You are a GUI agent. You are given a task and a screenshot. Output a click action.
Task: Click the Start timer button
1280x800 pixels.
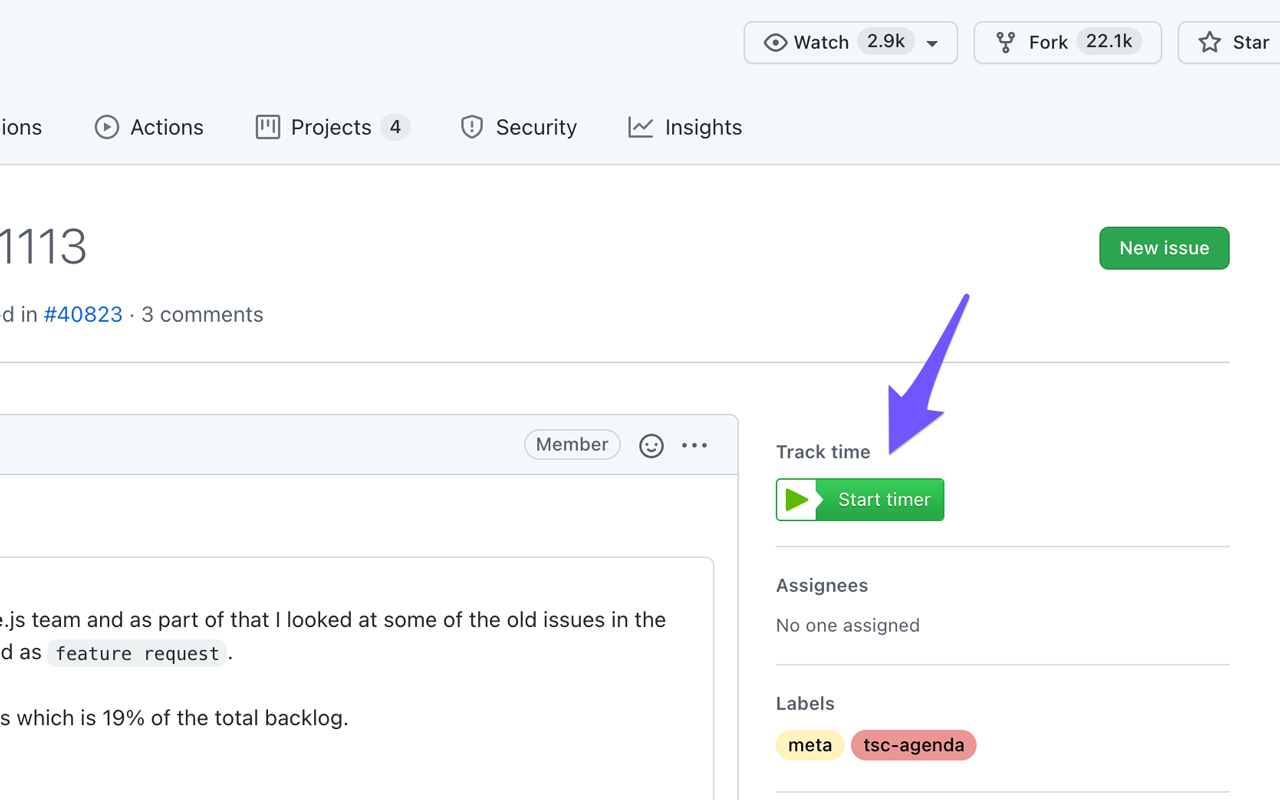(x=860, y=500)
